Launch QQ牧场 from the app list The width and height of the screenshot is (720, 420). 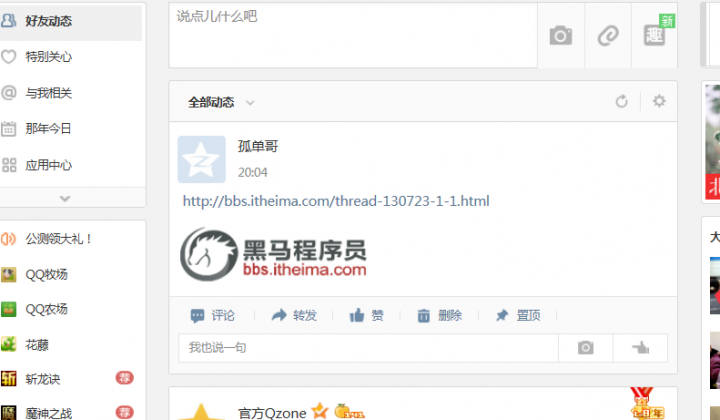pyautogui.click(x=35, y=274)
